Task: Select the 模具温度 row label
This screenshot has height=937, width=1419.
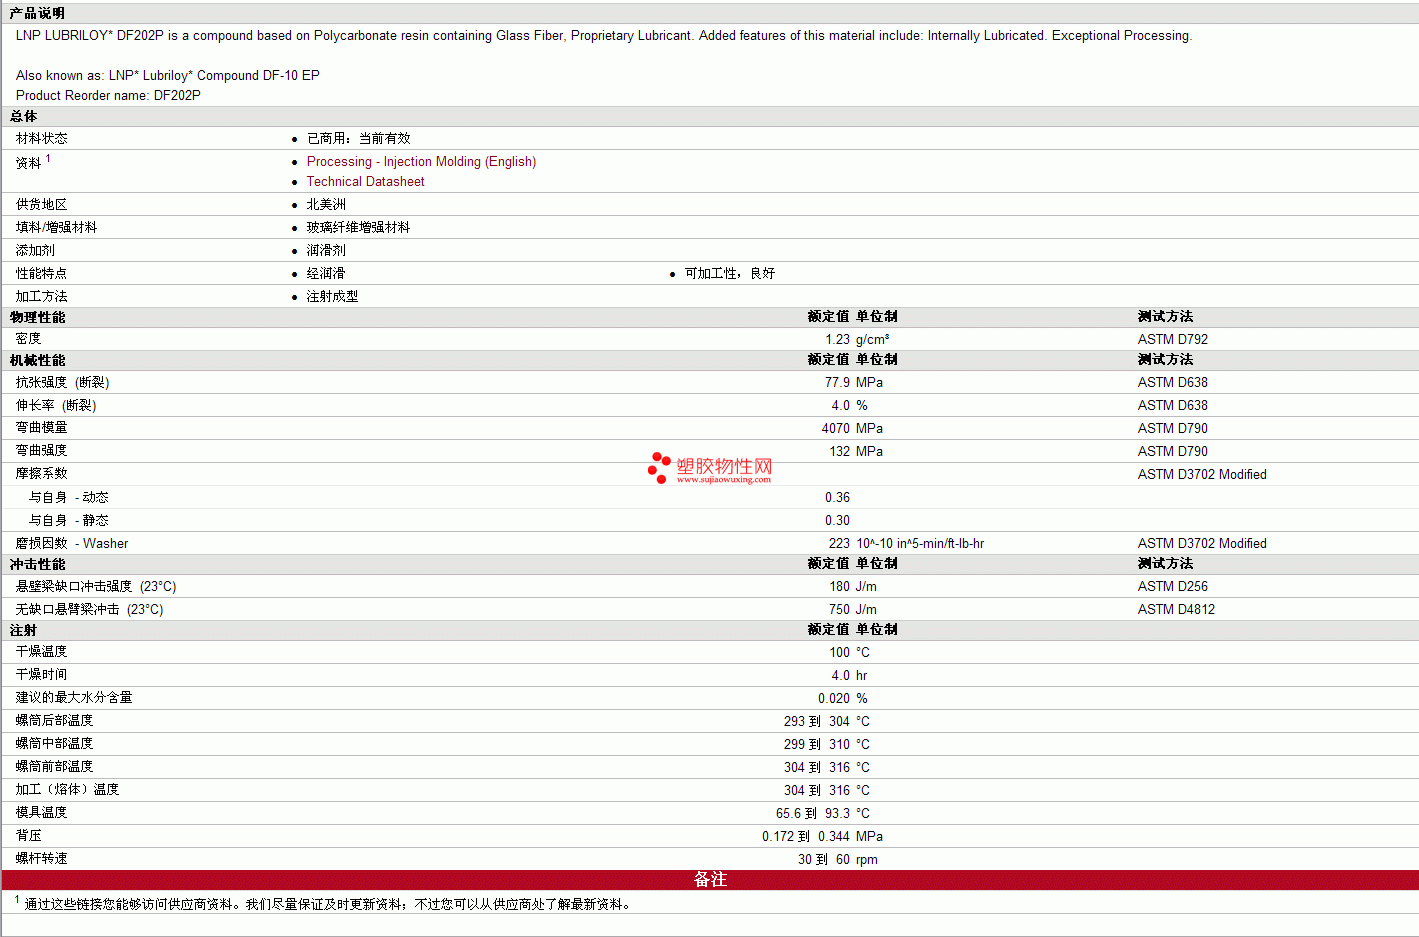Action: (41, 814)
